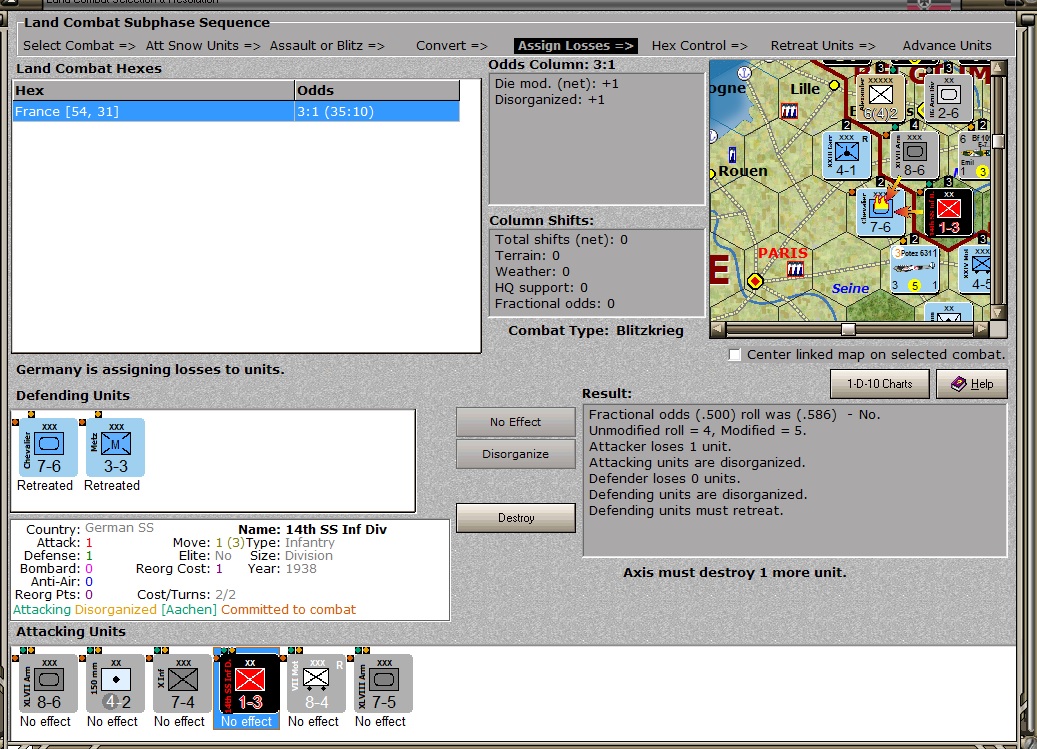Click the XLVII Arm 8-6 counter on map
1037x749 pixels.
[x=914, y=155]
